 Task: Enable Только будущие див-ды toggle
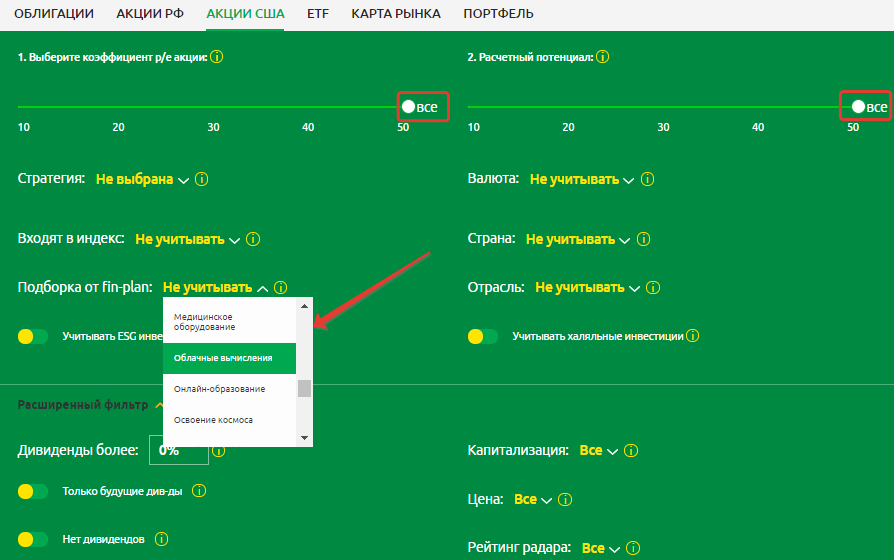[33, 491]
